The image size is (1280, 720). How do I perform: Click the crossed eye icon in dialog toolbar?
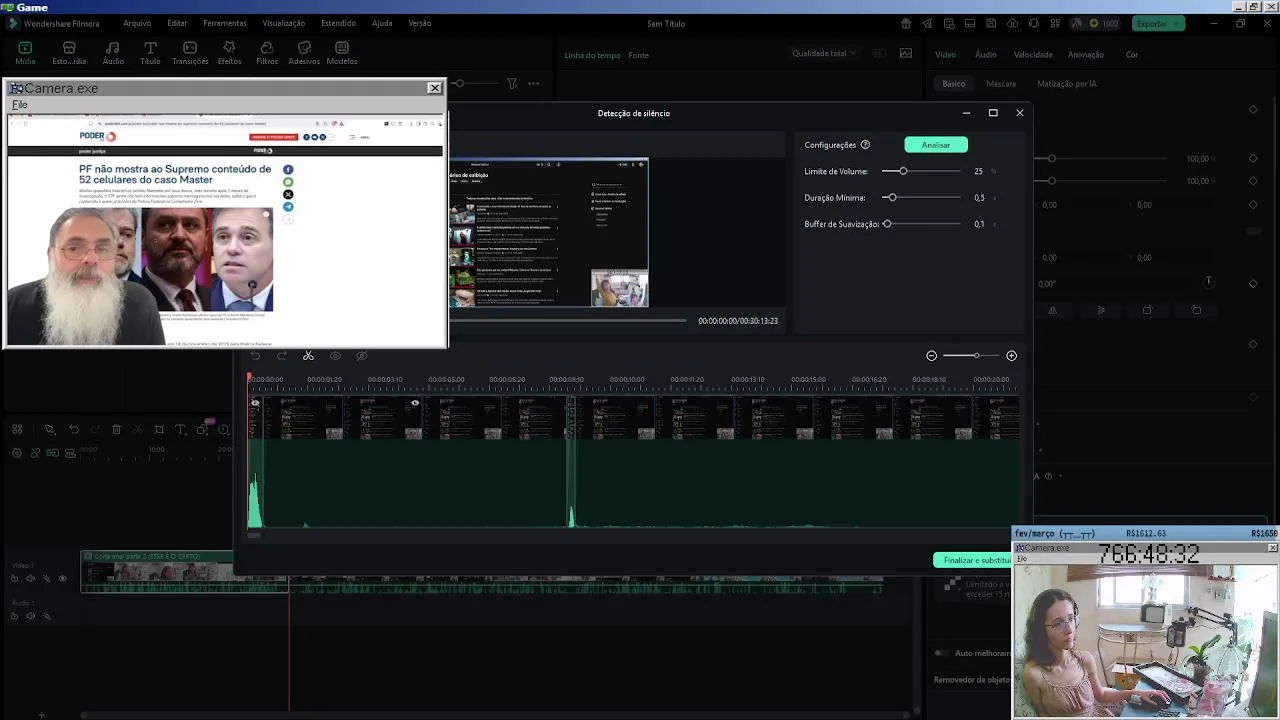[362, 356]
